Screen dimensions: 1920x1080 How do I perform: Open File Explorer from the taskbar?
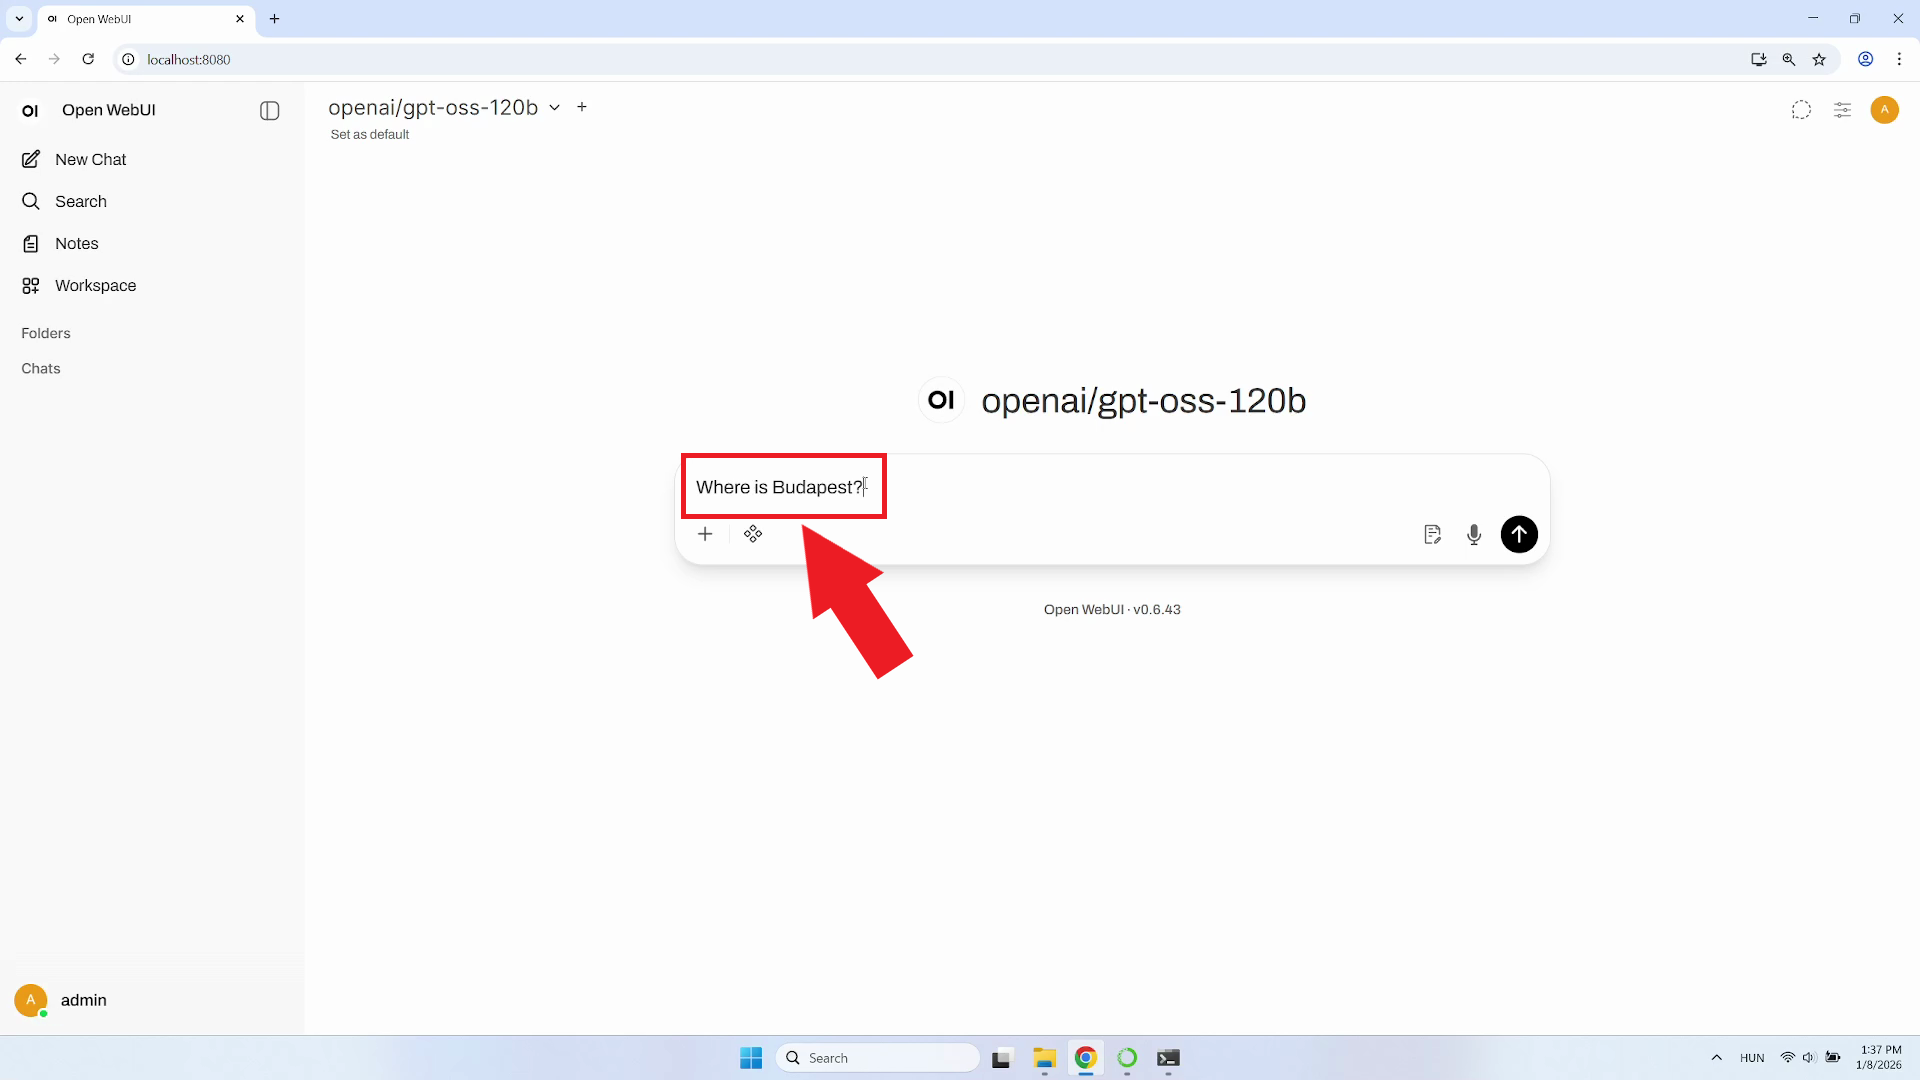click(1044, 1058)
